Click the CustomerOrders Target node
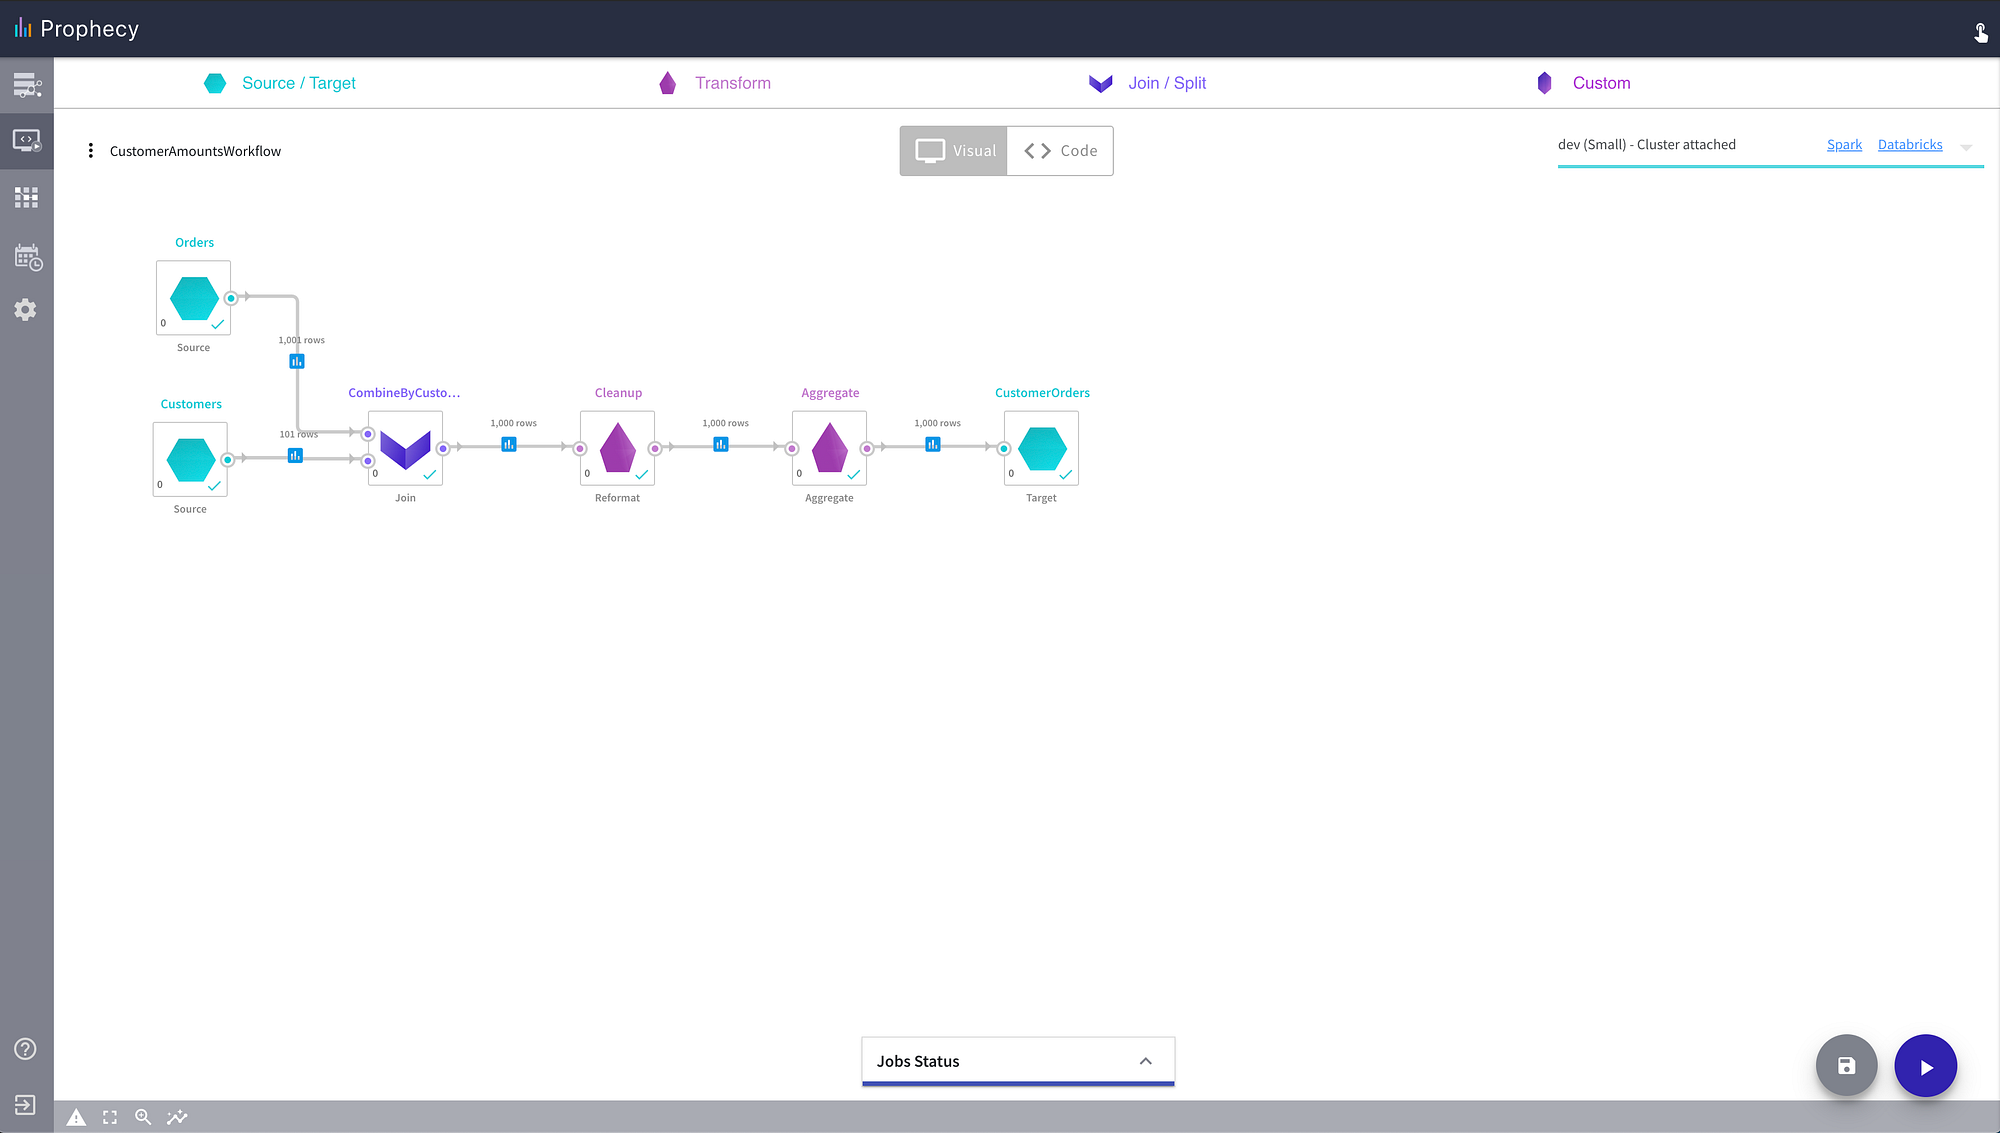Viewport: 2000px width, 1133px height. point(1041,449)
